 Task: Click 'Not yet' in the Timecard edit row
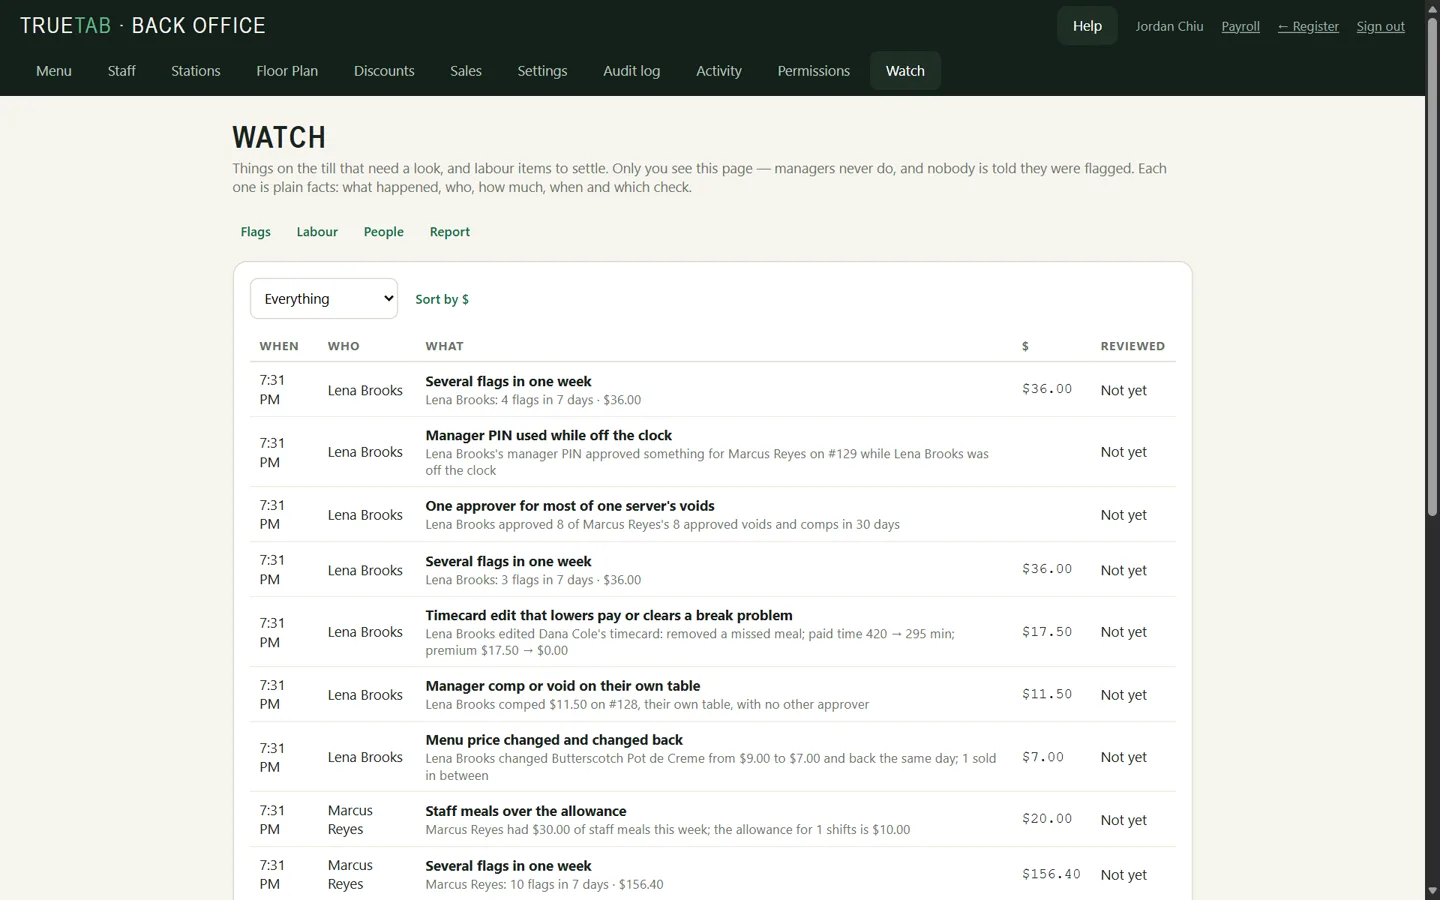point(1124,632)
